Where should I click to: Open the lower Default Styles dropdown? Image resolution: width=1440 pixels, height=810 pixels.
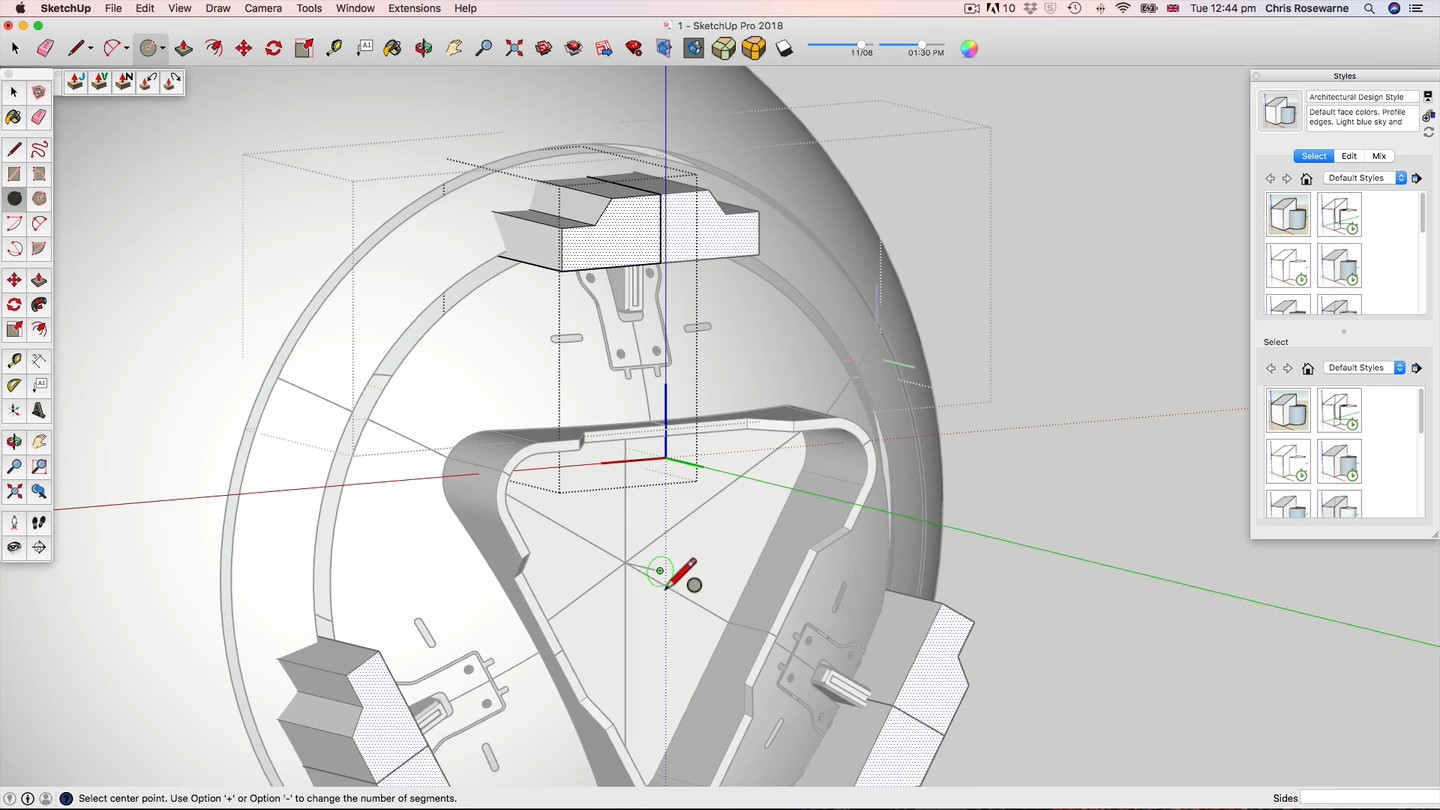[1365, 368]
